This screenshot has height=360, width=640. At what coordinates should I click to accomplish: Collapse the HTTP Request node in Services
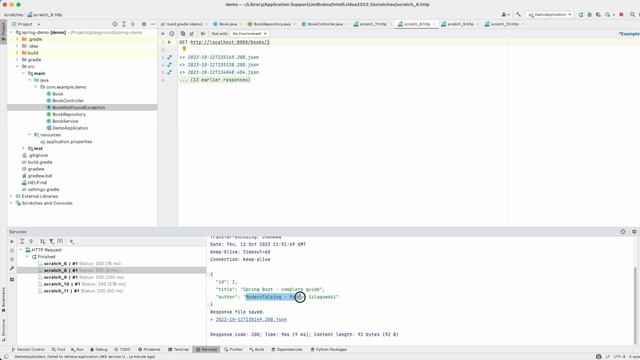pyautogui.click(x=21, y=250)
